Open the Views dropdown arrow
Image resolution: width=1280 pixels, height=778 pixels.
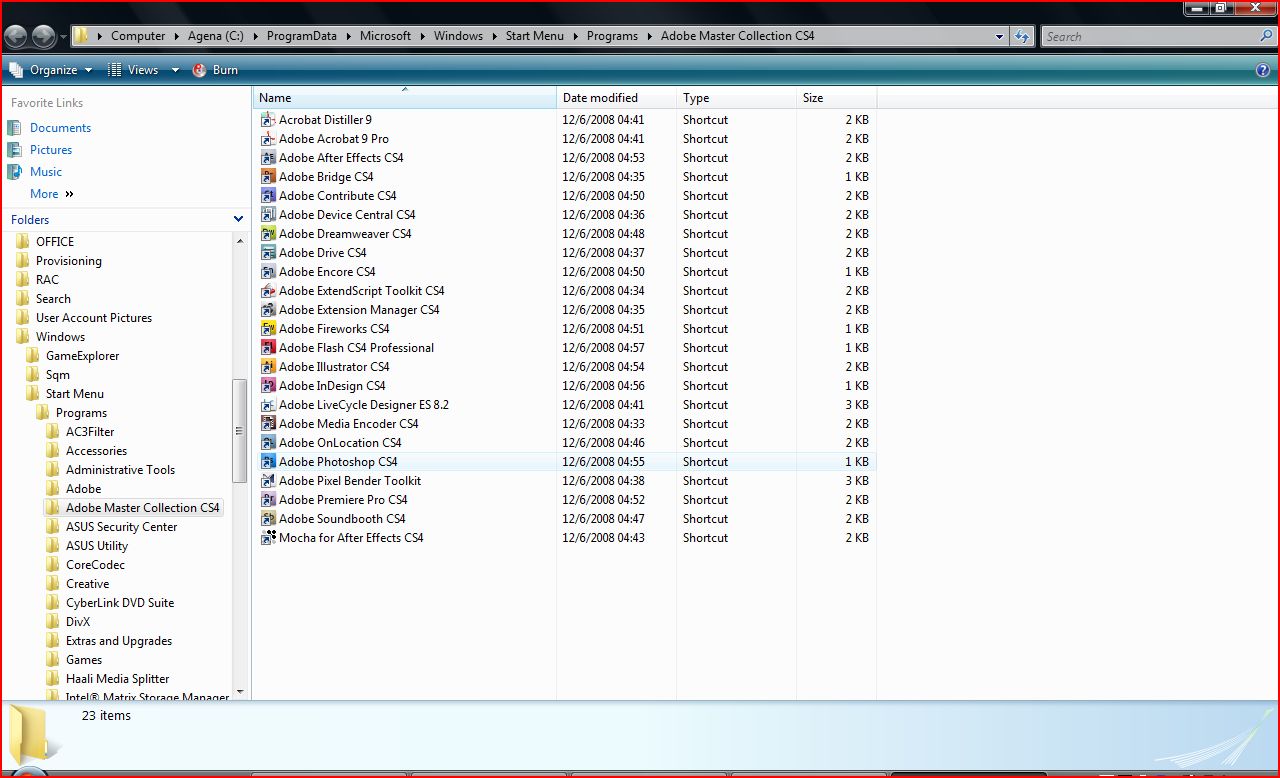pos(175,70)
